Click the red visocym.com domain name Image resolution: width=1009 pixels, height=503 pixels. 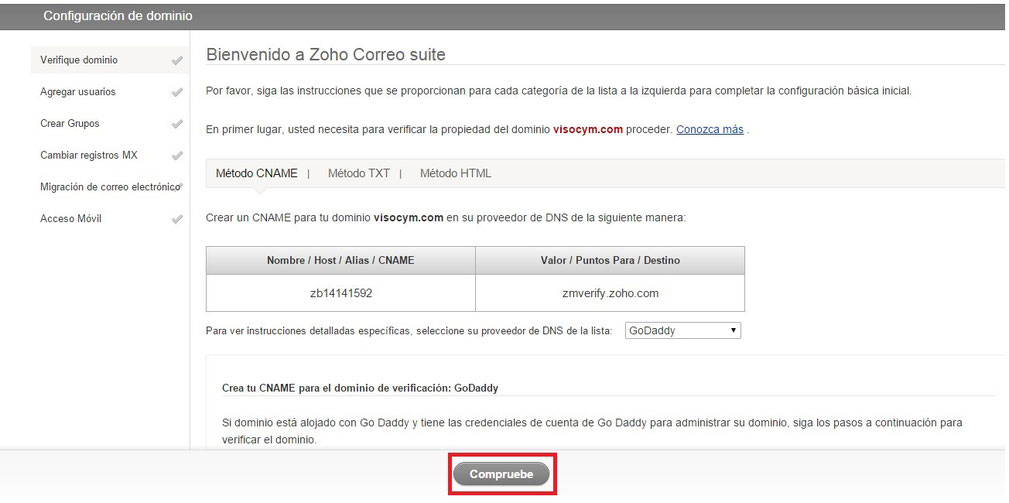point(588,129)
